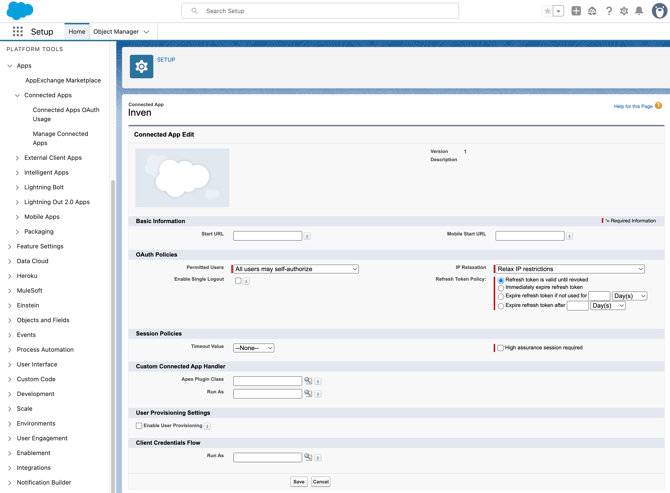This screenshot has height=493, width=670.
Task: Click the SETUP breadcrumb link
Action: pyautogui.click(x=166, y=59)
